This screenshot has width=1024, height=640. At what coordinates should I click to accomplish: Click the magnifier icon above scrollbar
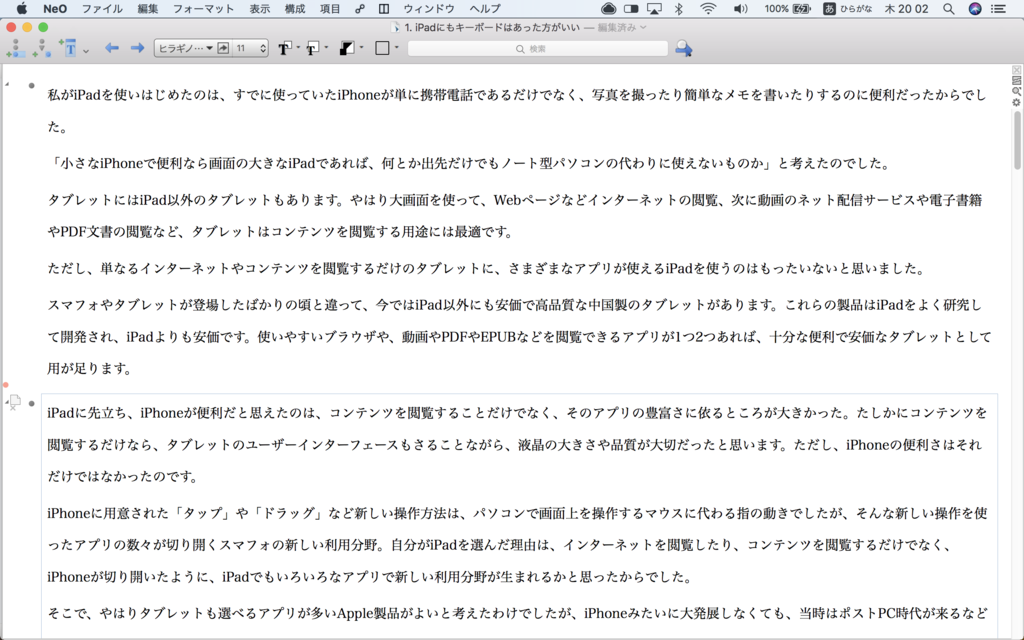(1016, 91)
